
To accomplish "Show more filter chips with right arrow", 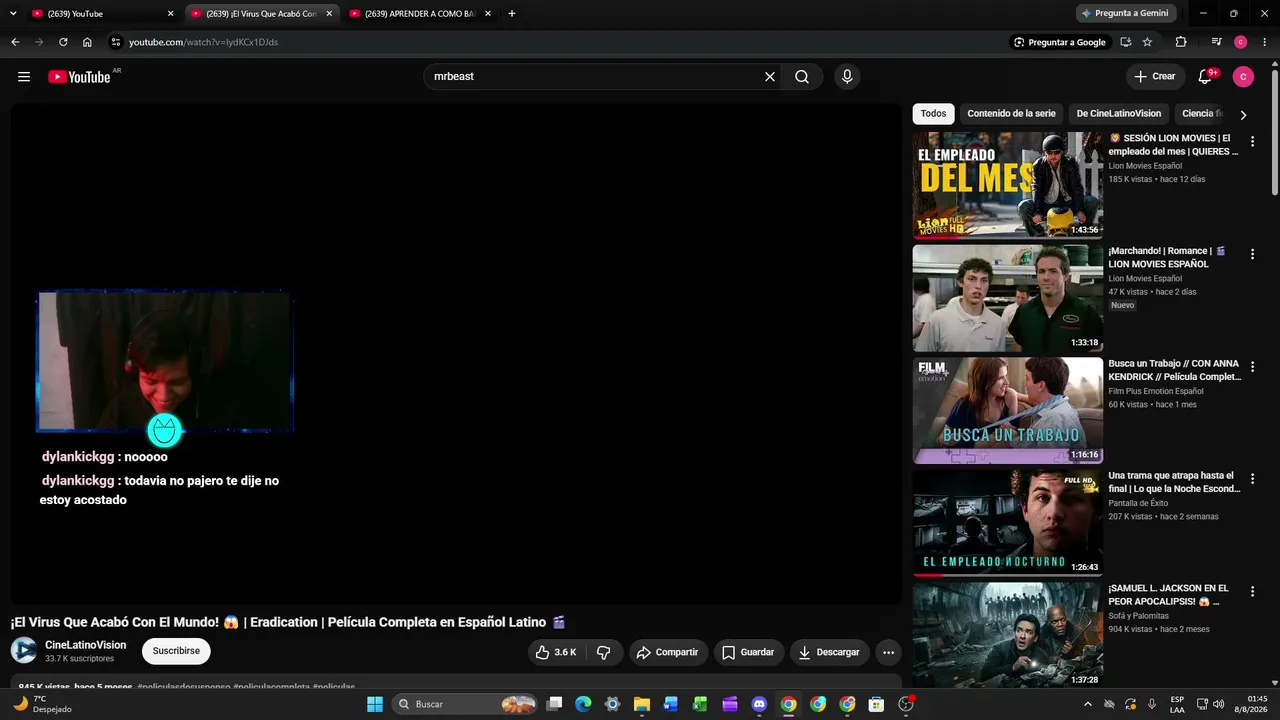I will (1243, 115).
